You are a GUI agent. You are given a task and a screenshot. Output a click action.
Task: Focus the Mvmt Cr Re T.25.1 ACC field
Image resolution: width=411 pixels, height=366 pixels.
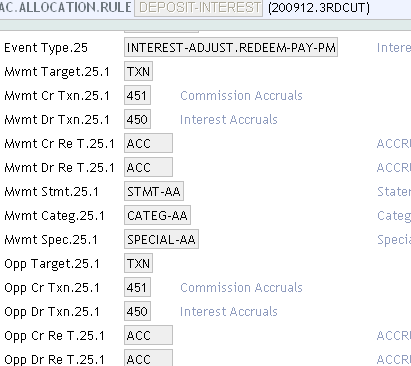[148, 143]
